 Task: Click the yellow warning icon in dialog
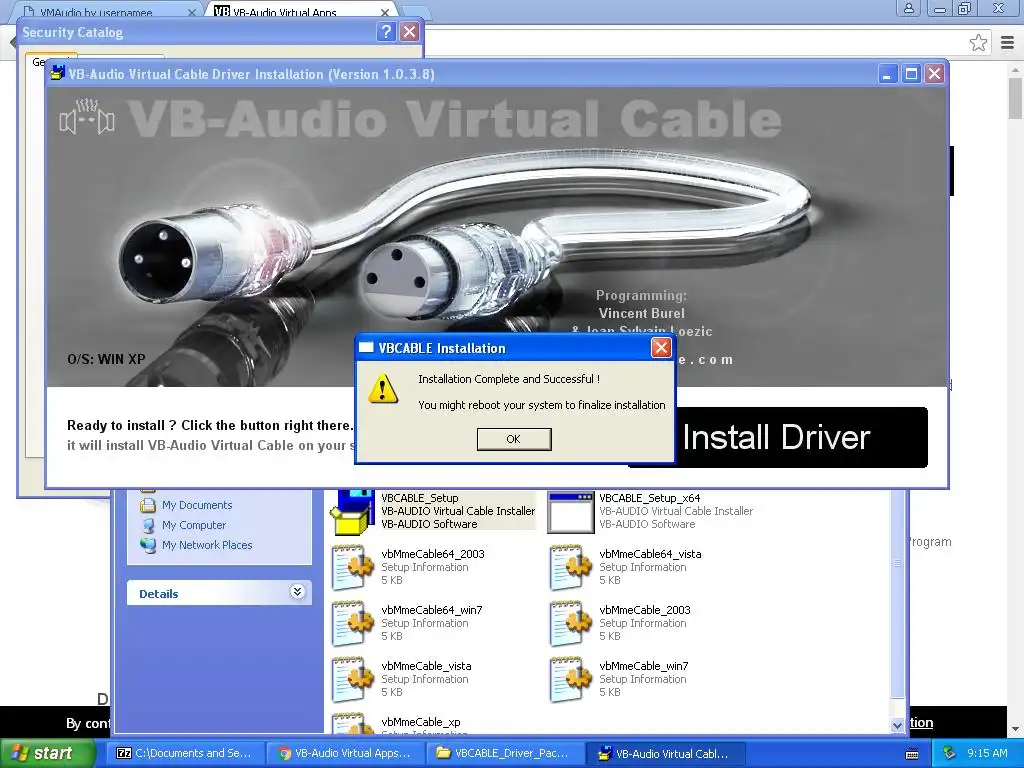383,389
